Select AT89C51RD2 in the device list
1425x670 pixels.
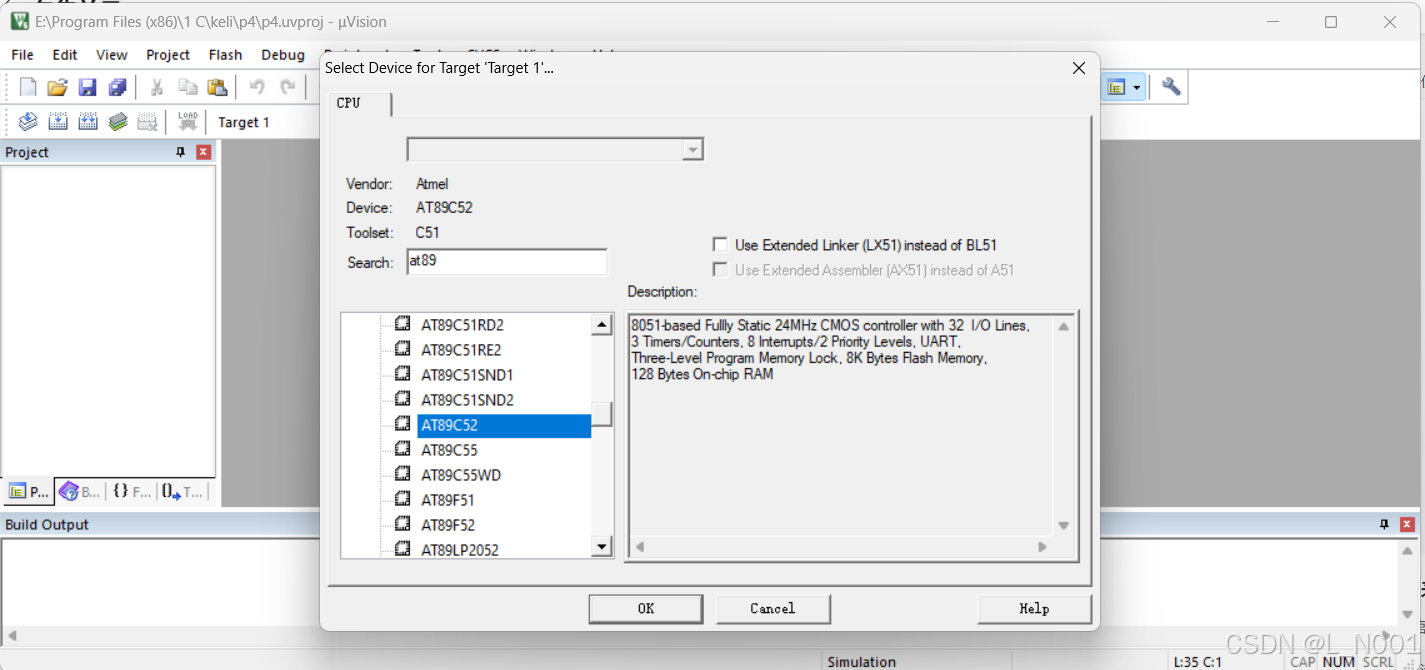tap(462, 325)
